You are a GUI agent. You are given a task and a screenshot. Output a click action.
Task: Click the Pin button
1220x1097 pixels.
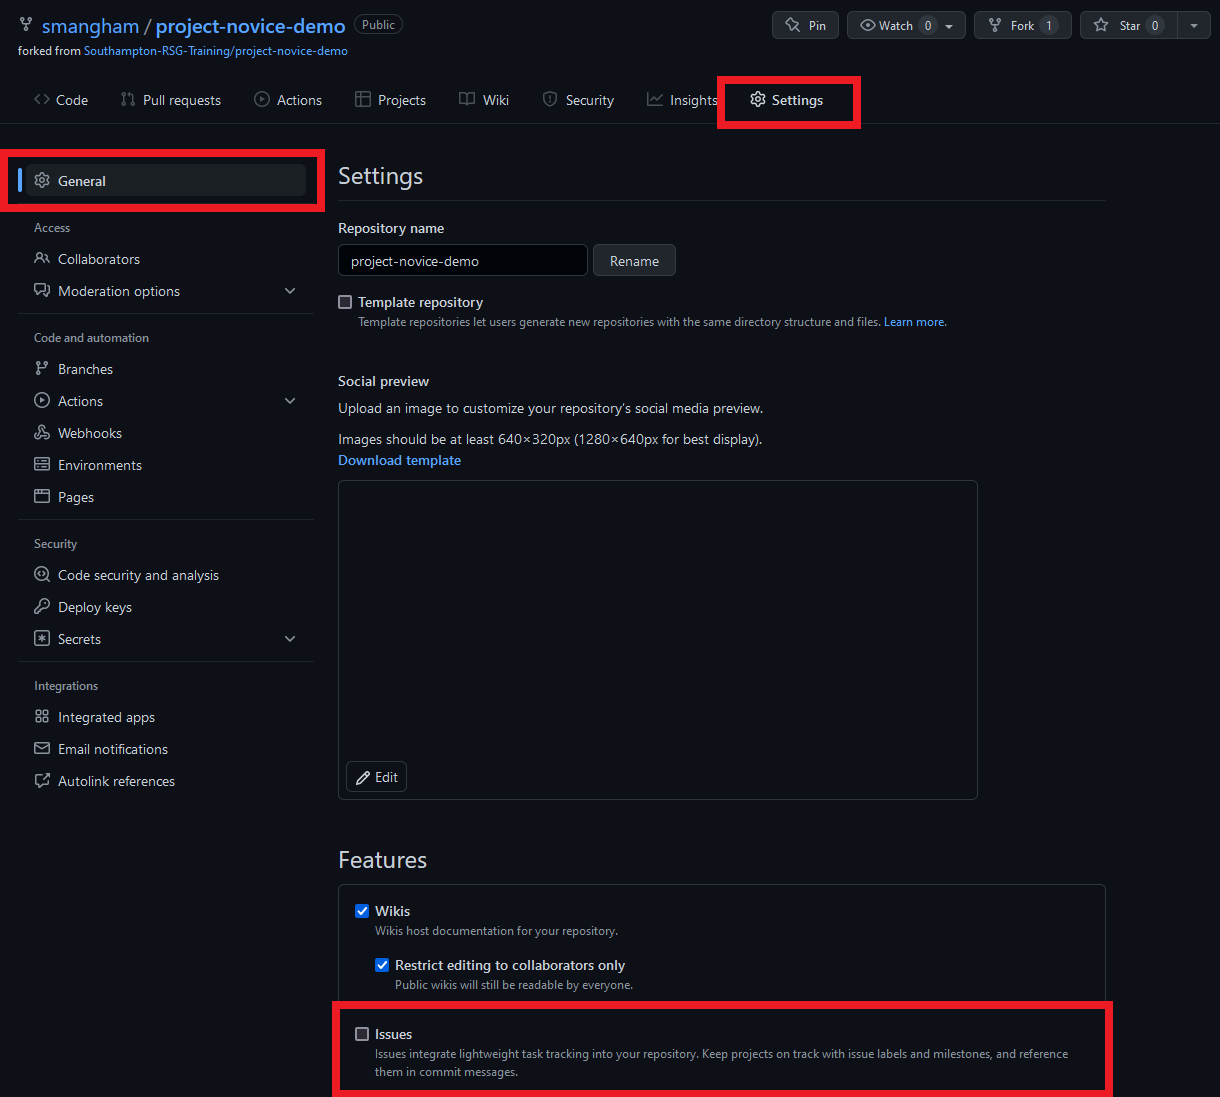click(x=805, y=25)
